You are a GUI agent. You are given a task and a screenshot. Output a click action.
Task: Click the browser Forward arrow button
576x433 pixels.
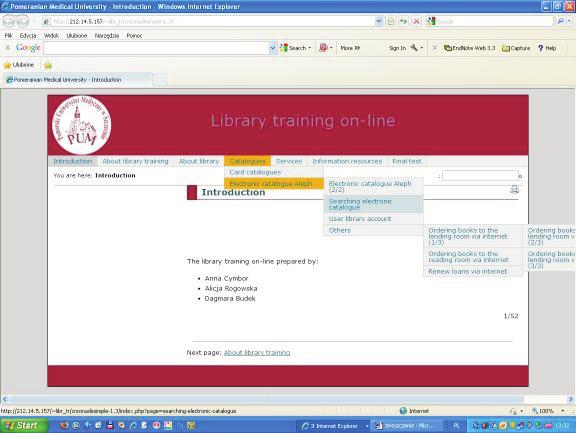point(22,21)
